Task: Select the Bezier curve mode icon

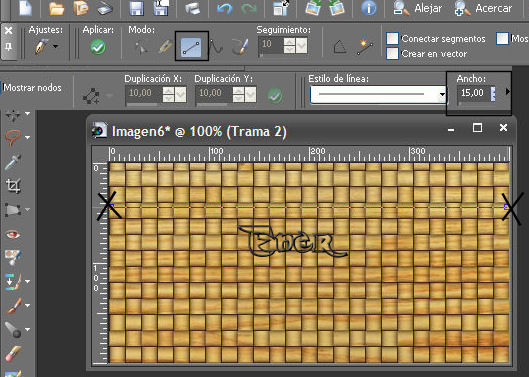Action: (216, 47)
